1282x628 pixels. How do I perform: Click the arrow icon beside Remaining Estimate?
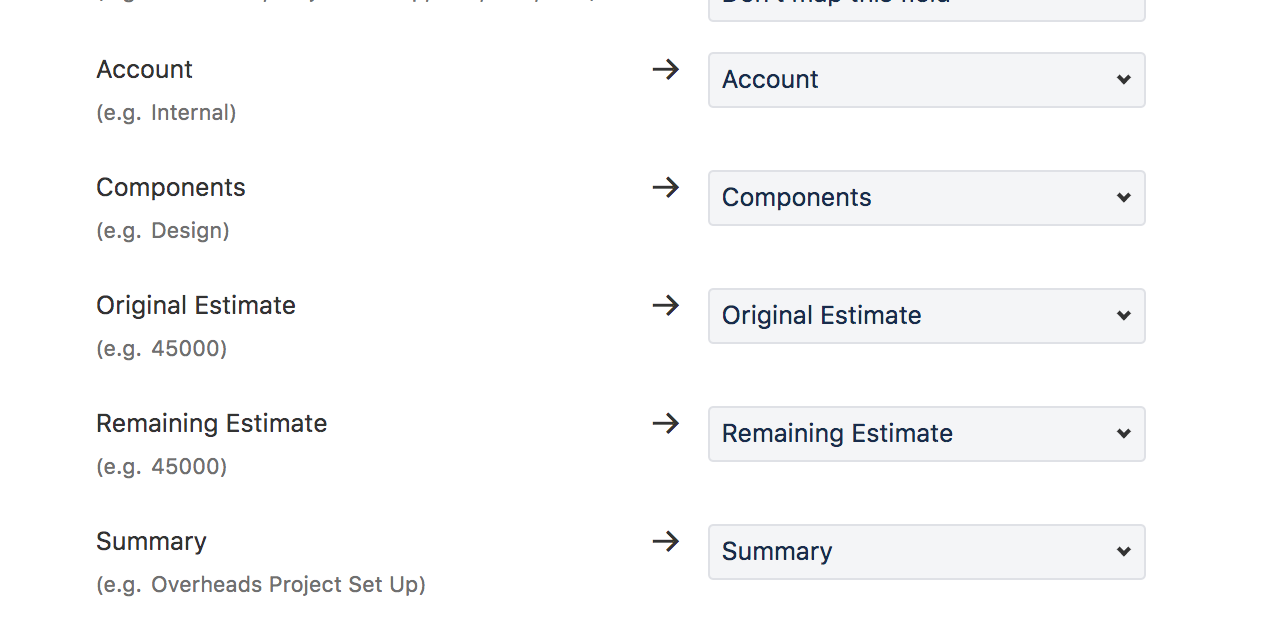coord(665,423)
